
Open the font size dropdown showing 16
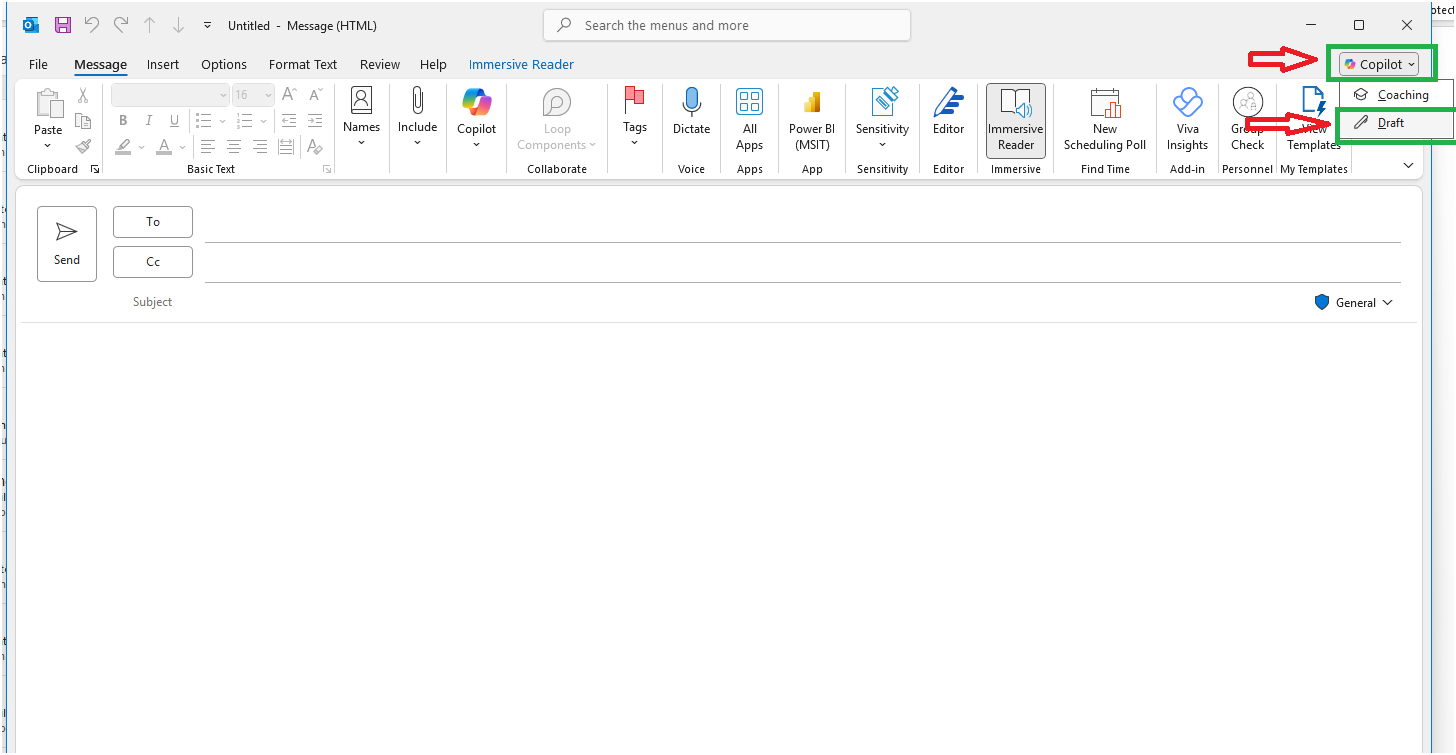point(253,95)
